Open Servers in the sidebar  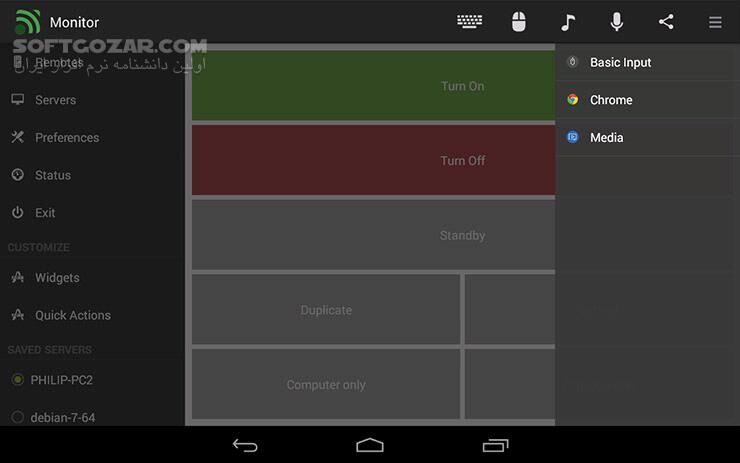(x=92, y=100)
